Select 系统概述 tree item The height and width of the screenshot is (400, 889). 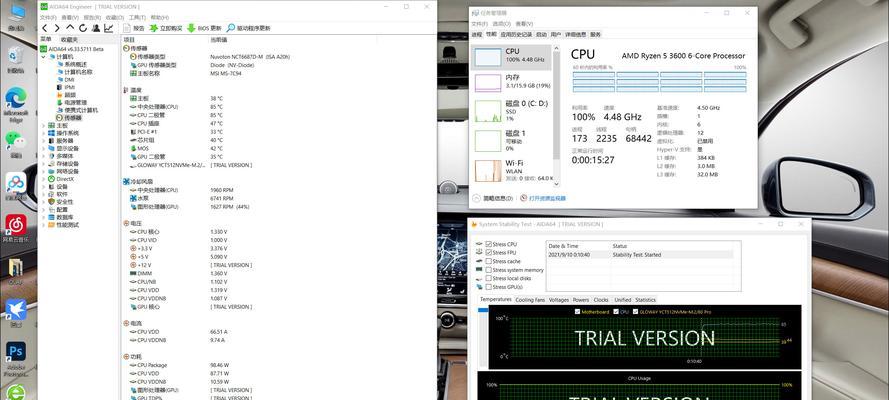pos(74,64)
